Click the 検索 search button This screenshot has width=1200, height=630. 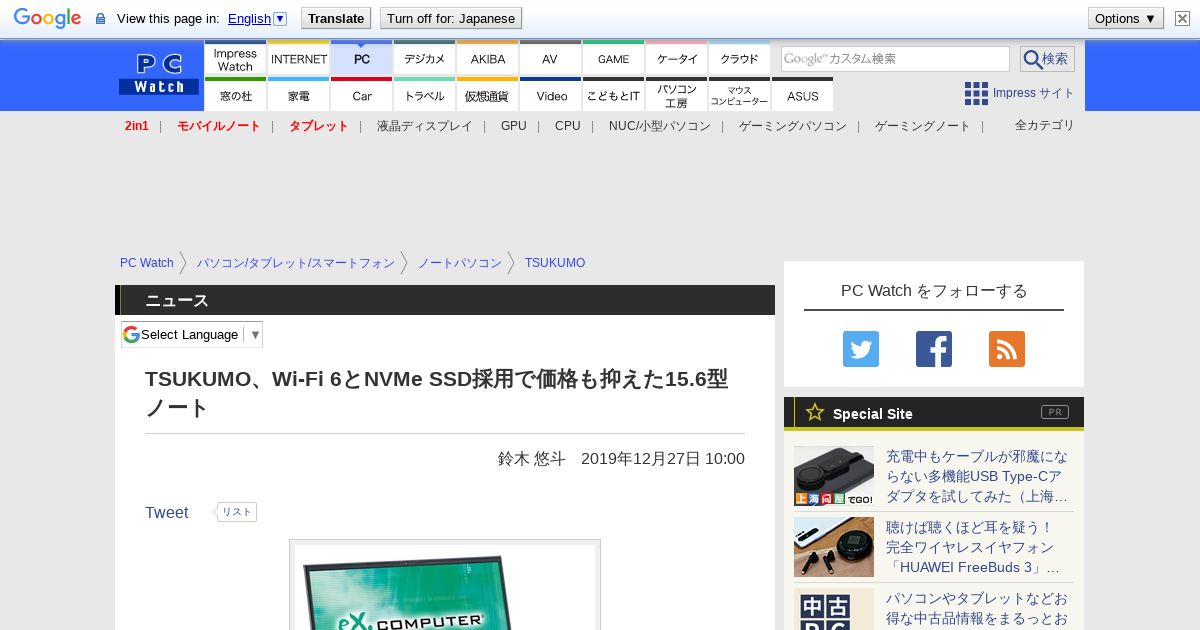tap(1047, 59)
